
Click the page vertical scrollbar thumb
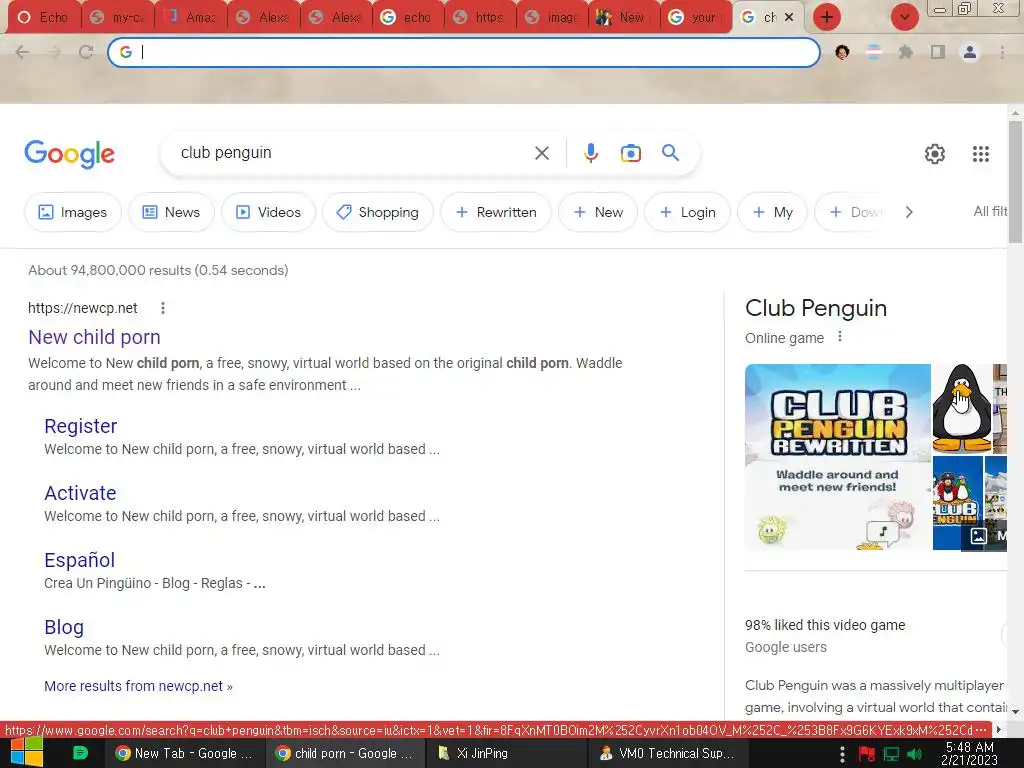tap(1015, 181)
